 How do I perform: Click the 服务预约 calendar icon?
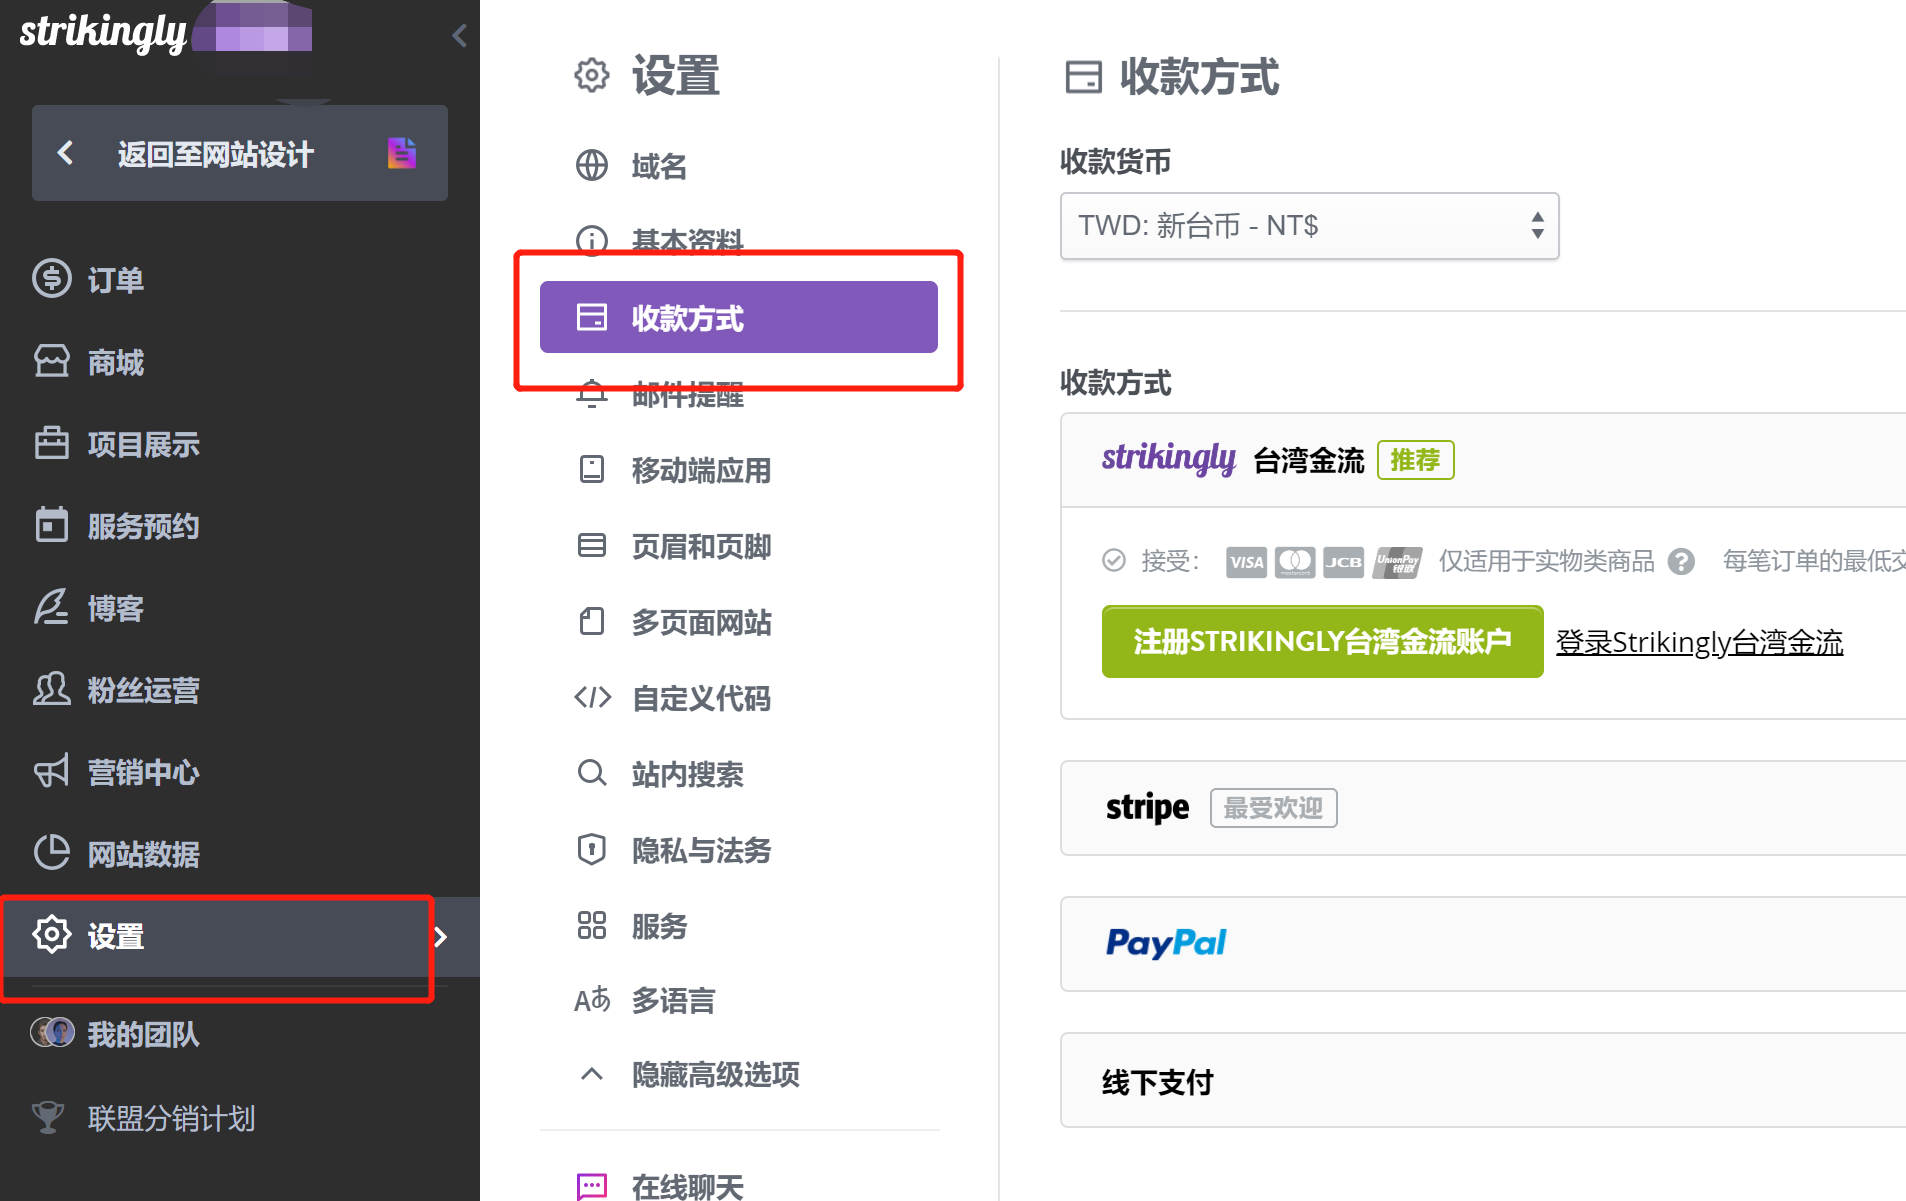coord(52,524)
